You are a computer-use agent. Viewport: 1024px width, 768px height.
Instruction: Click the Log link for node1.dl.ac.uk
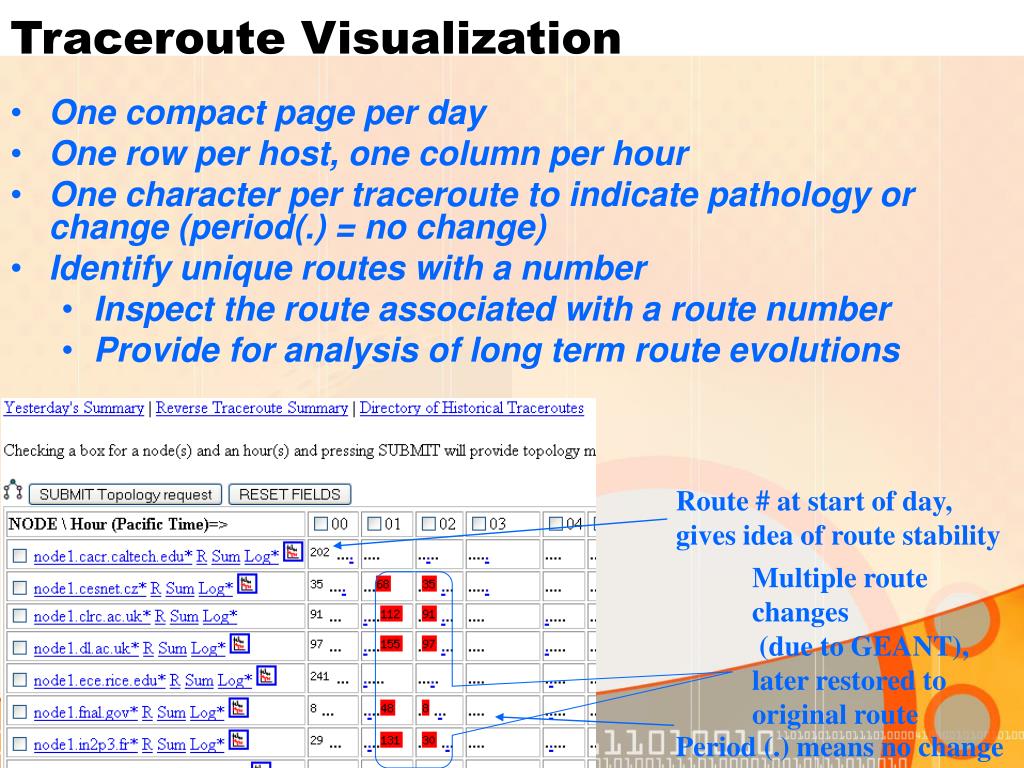pos(208,648)
